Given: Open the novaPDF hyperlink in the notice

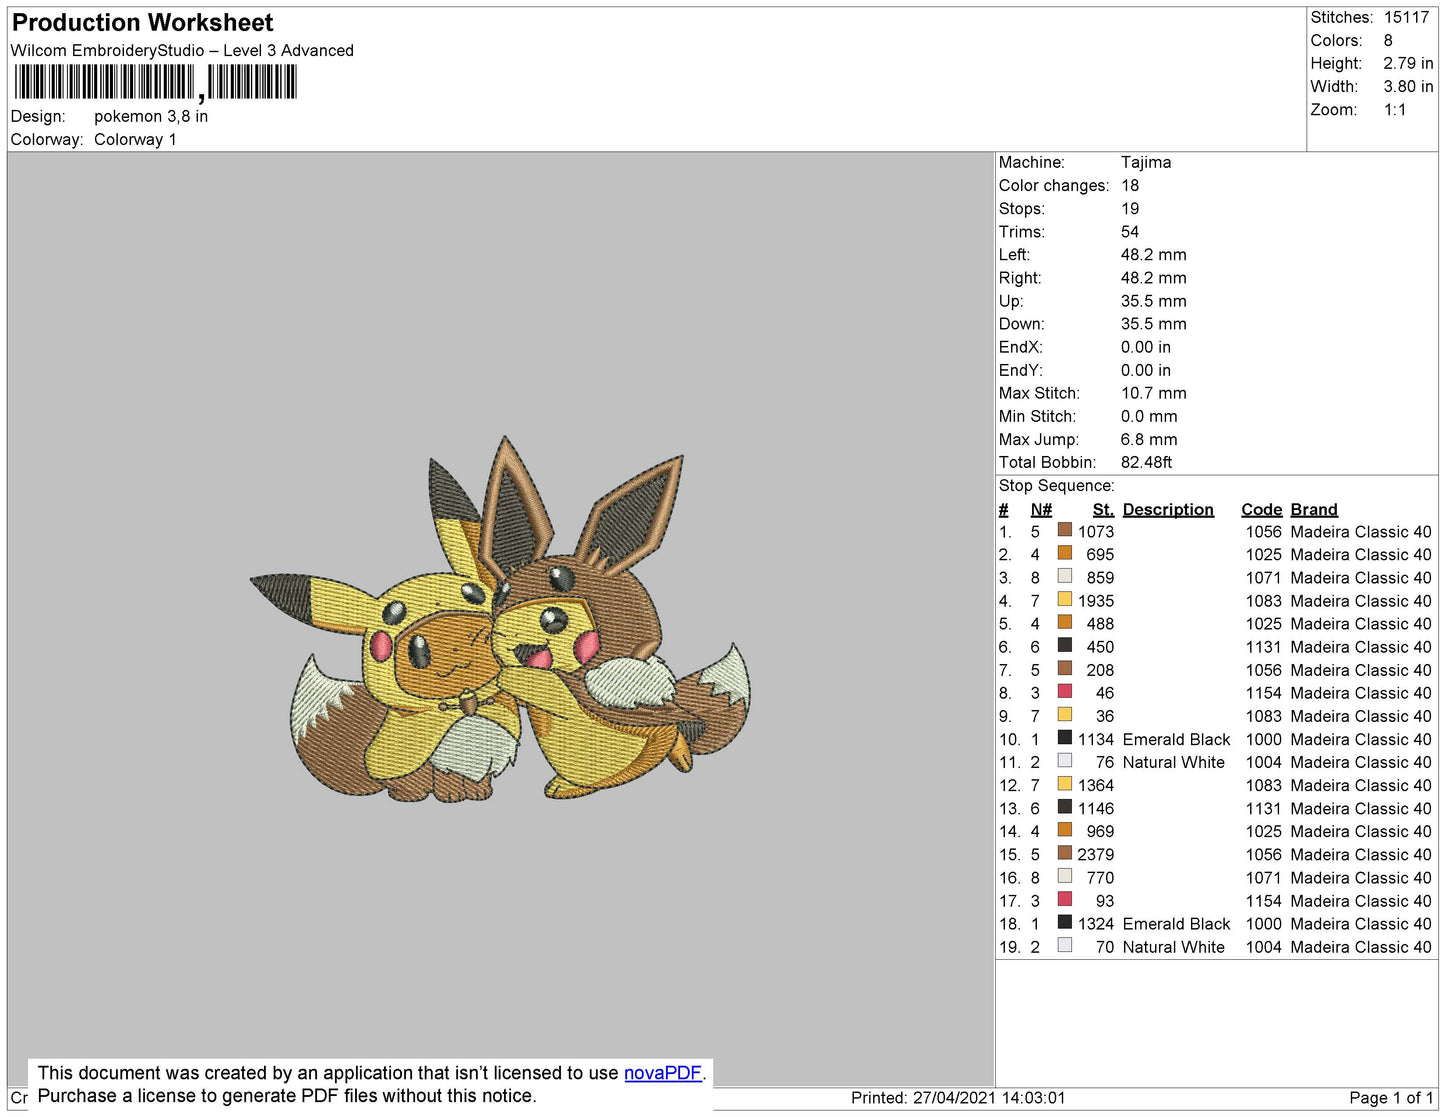Looking at the screenshot, I should (663, 1073).
